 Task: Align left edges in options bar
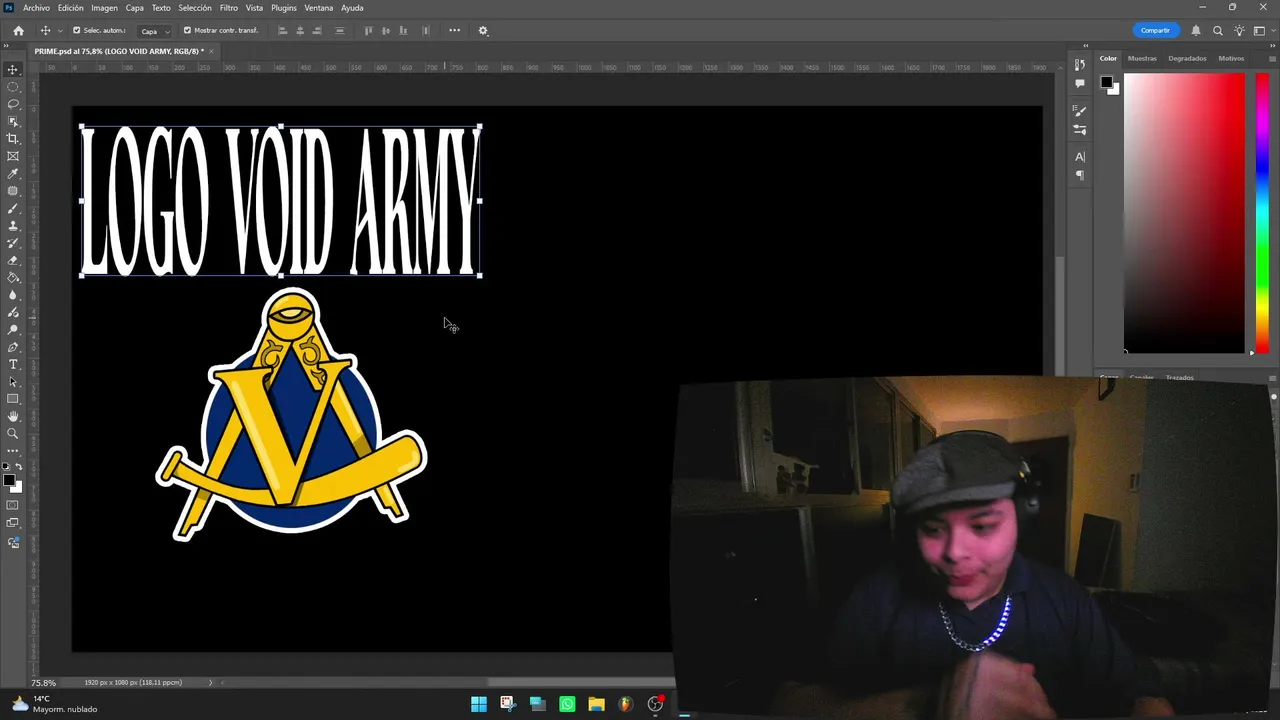[x=282, y=31]
